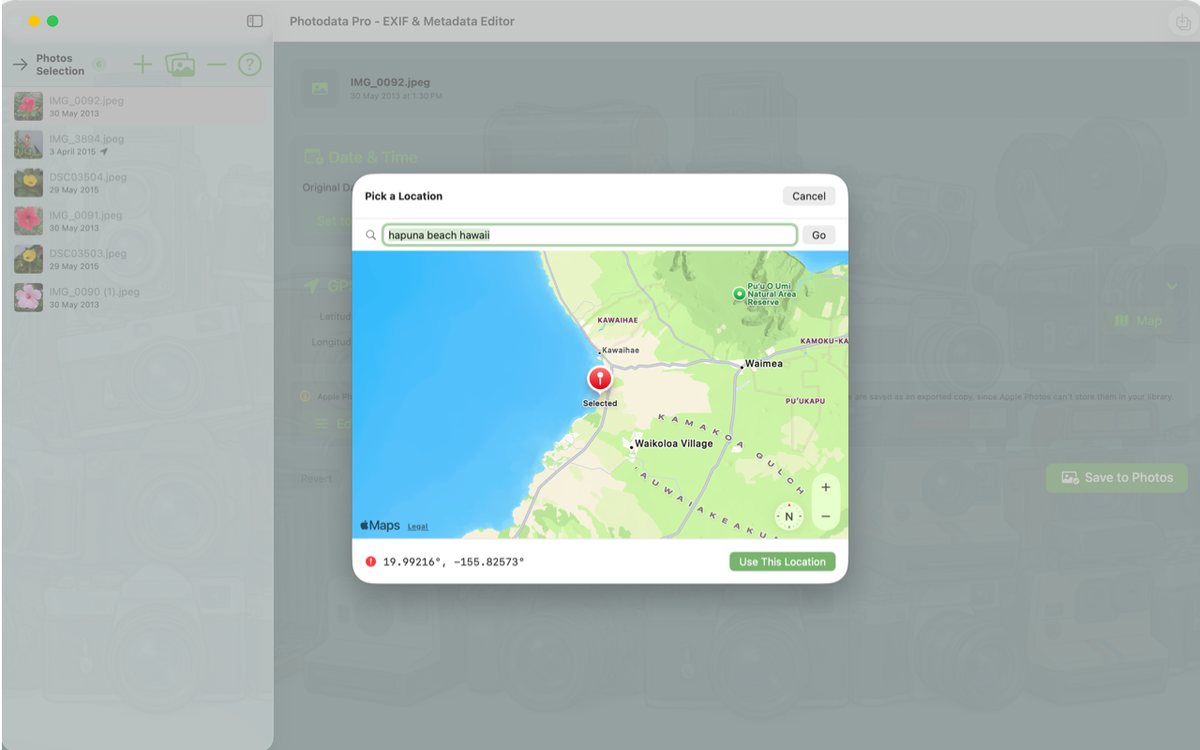Click the PU'UKAPU district label
The height and width of the screenshot is (750, 1200).
(805, 401)
